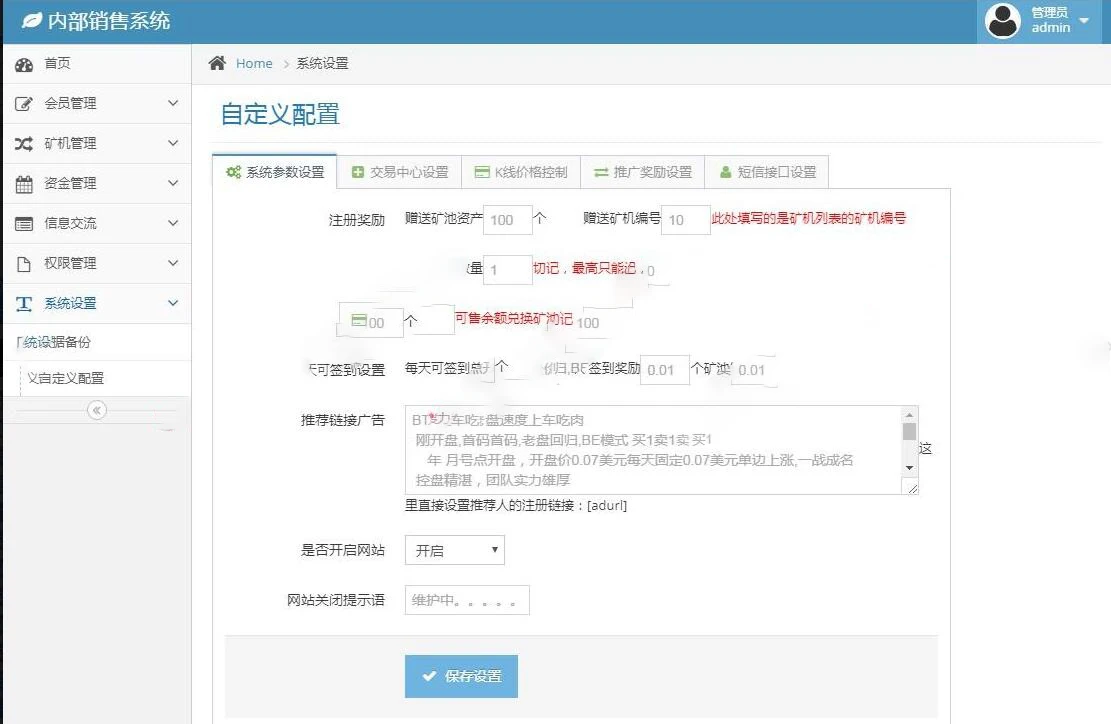1111x724 pixels.
Task: Select the 首页 dashboard icon in sidebar
Action: 26,63
